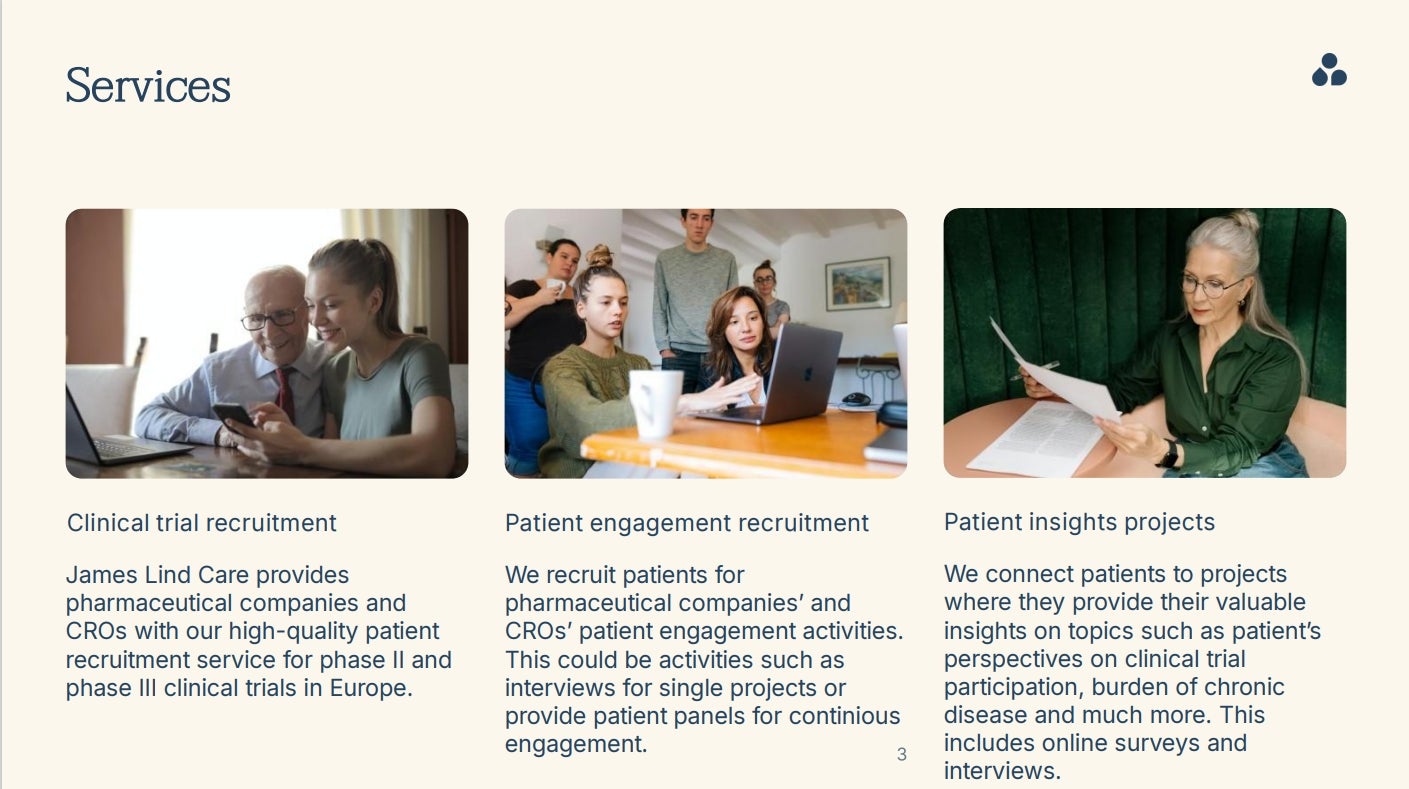Click the "Services" slide title
The height and width of the screenshot is (789, 1409).
tap(148, 86)
